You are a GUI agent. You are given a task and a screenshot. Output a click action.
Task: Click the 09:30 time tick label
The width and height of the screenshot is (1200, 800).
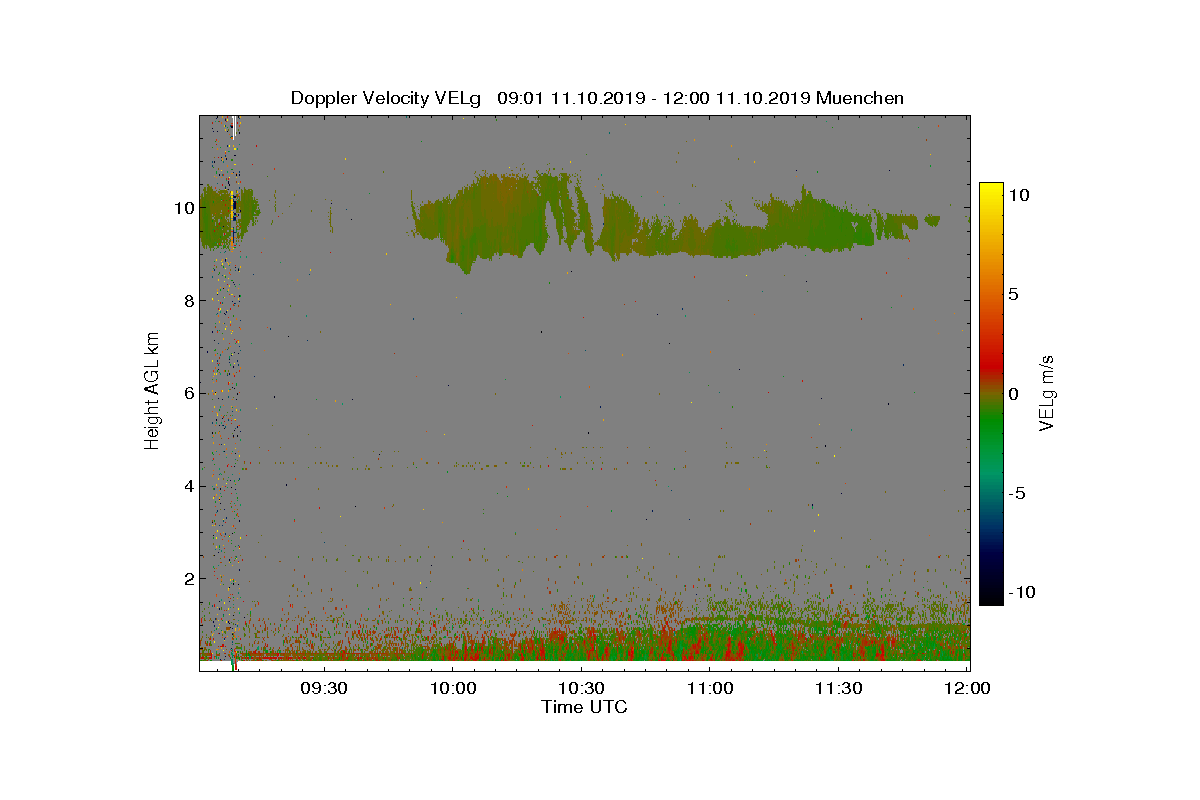323,688
